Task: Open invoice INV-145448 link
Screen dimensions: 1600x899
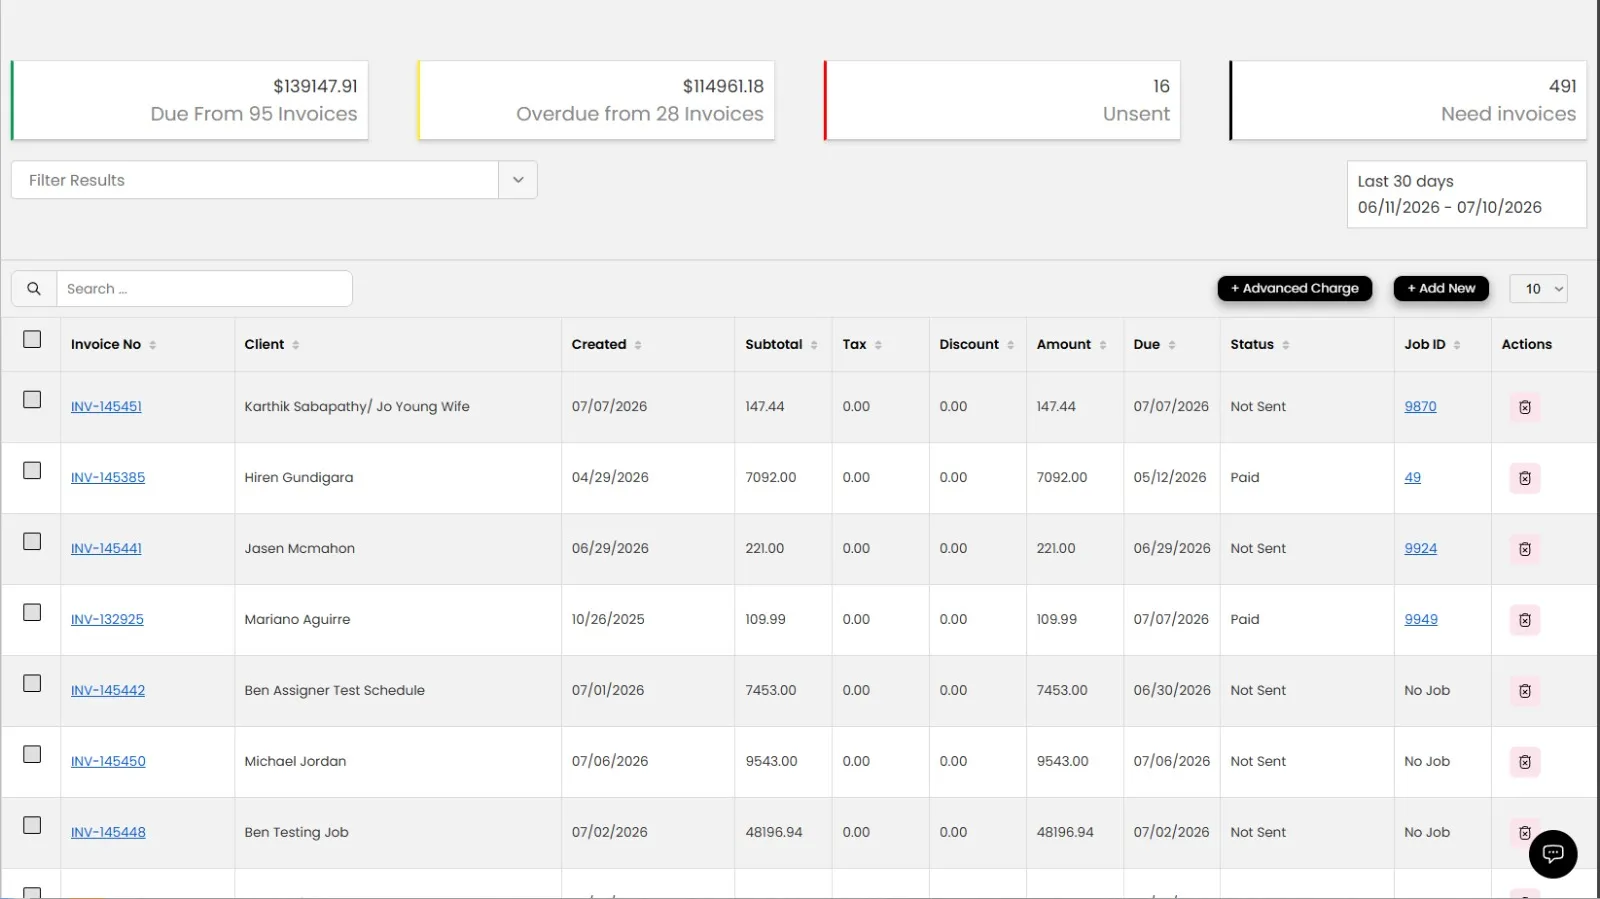Action: pyautogui.click(x=108, y=833)
